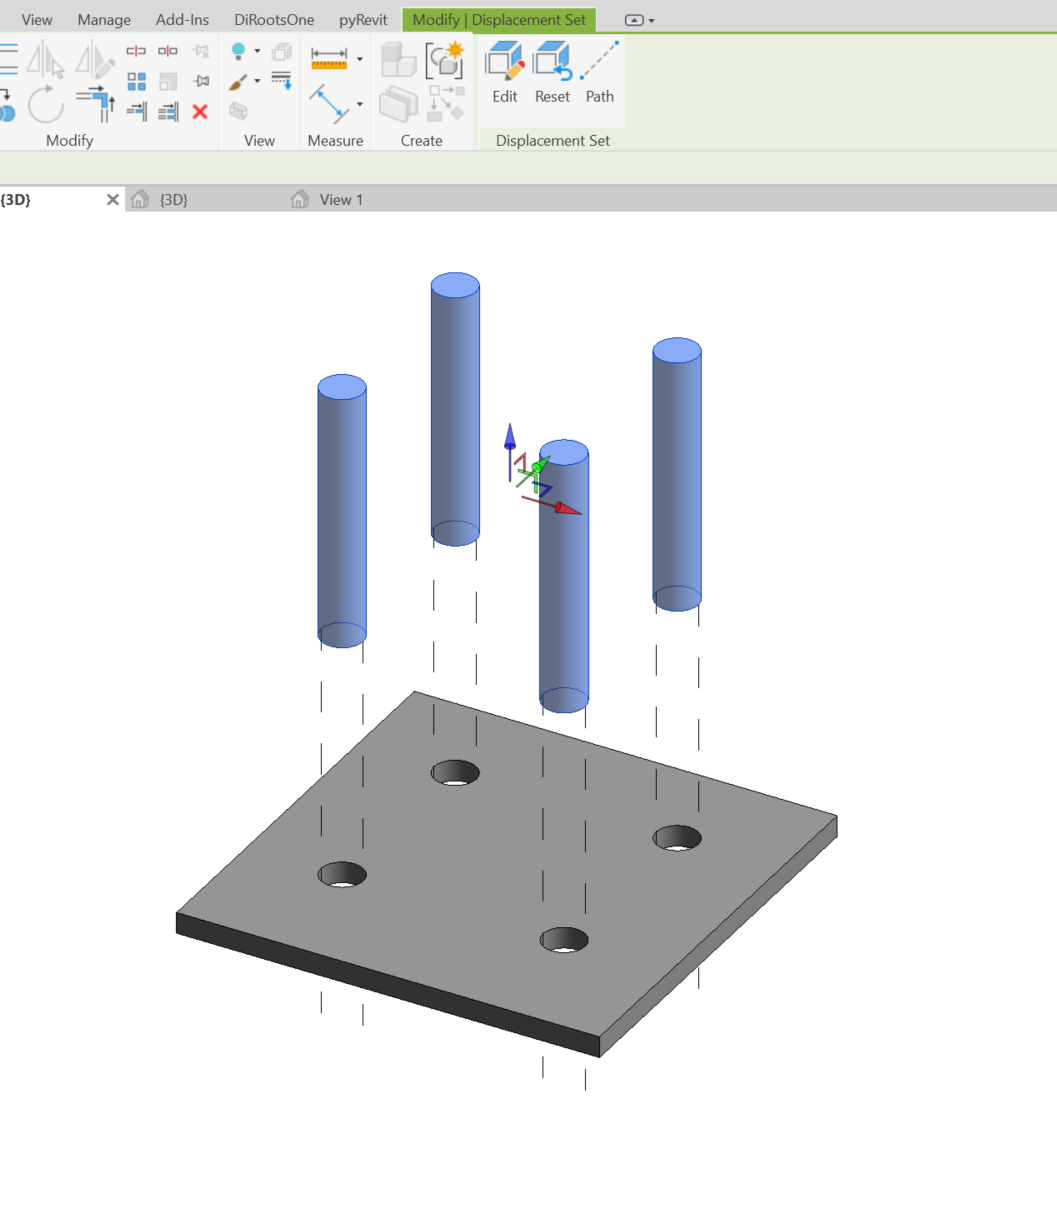Click the red X Delete tool
The image size is (1057, 1210).
point(199,111)
